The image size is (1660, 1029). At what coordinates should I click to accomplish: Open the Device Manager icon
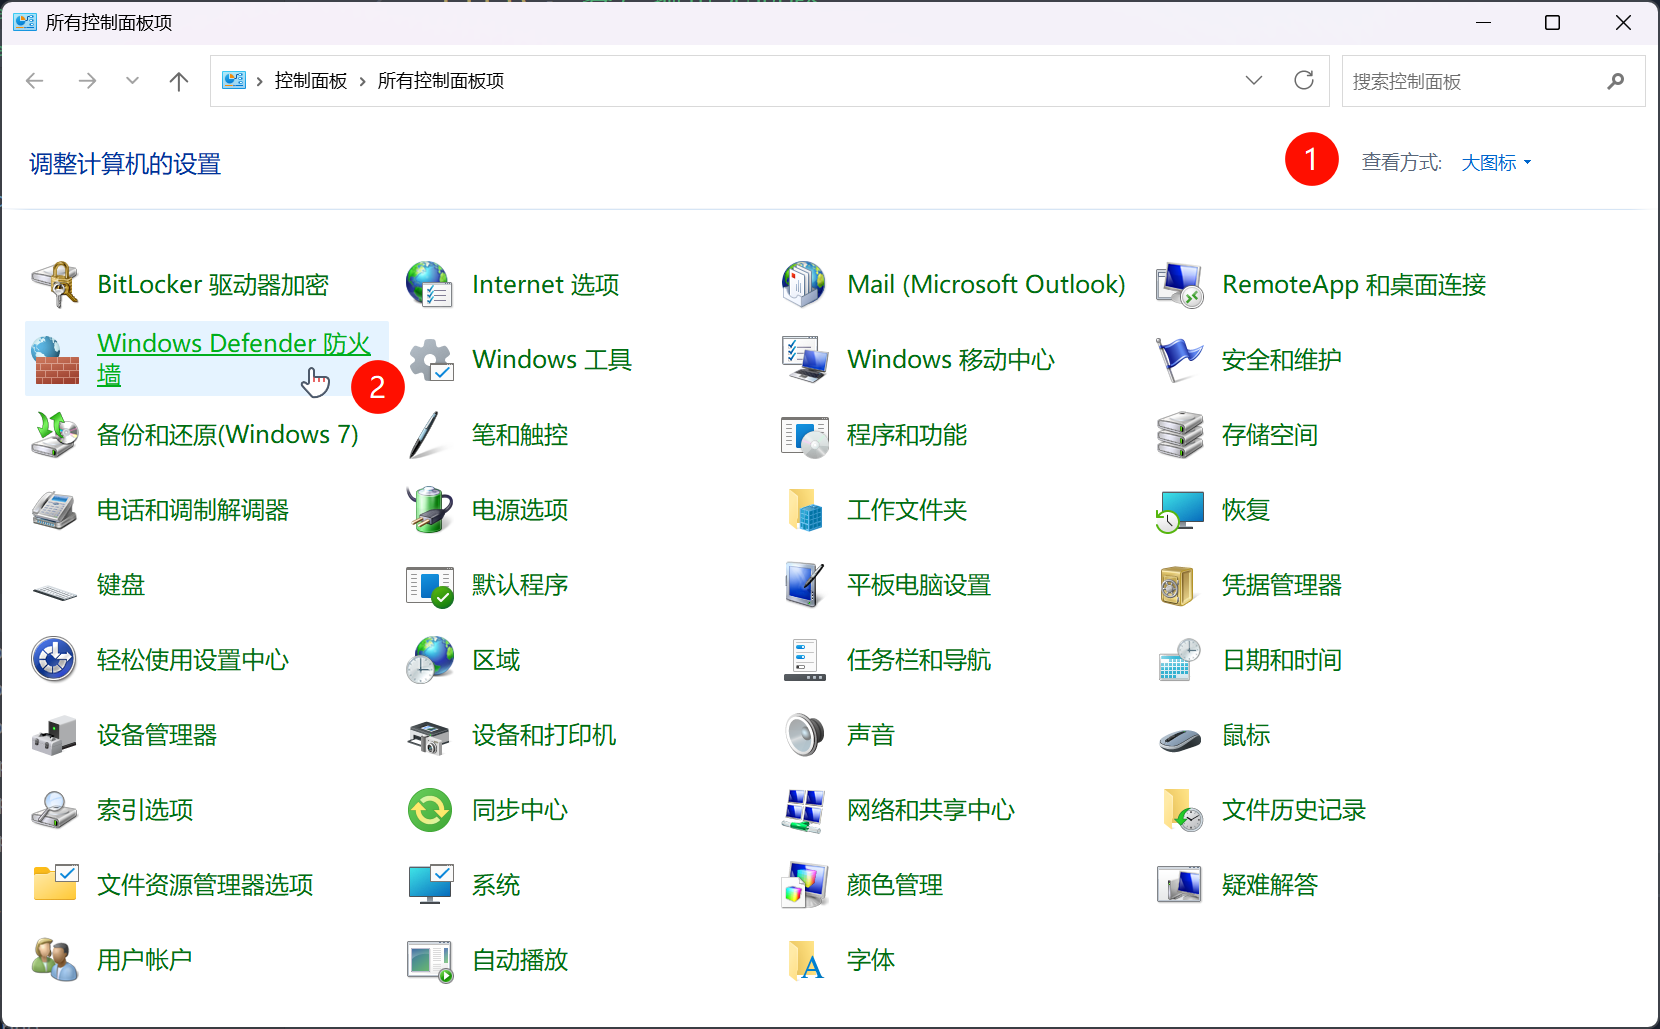pyautogui.click(x=55, y=735)
